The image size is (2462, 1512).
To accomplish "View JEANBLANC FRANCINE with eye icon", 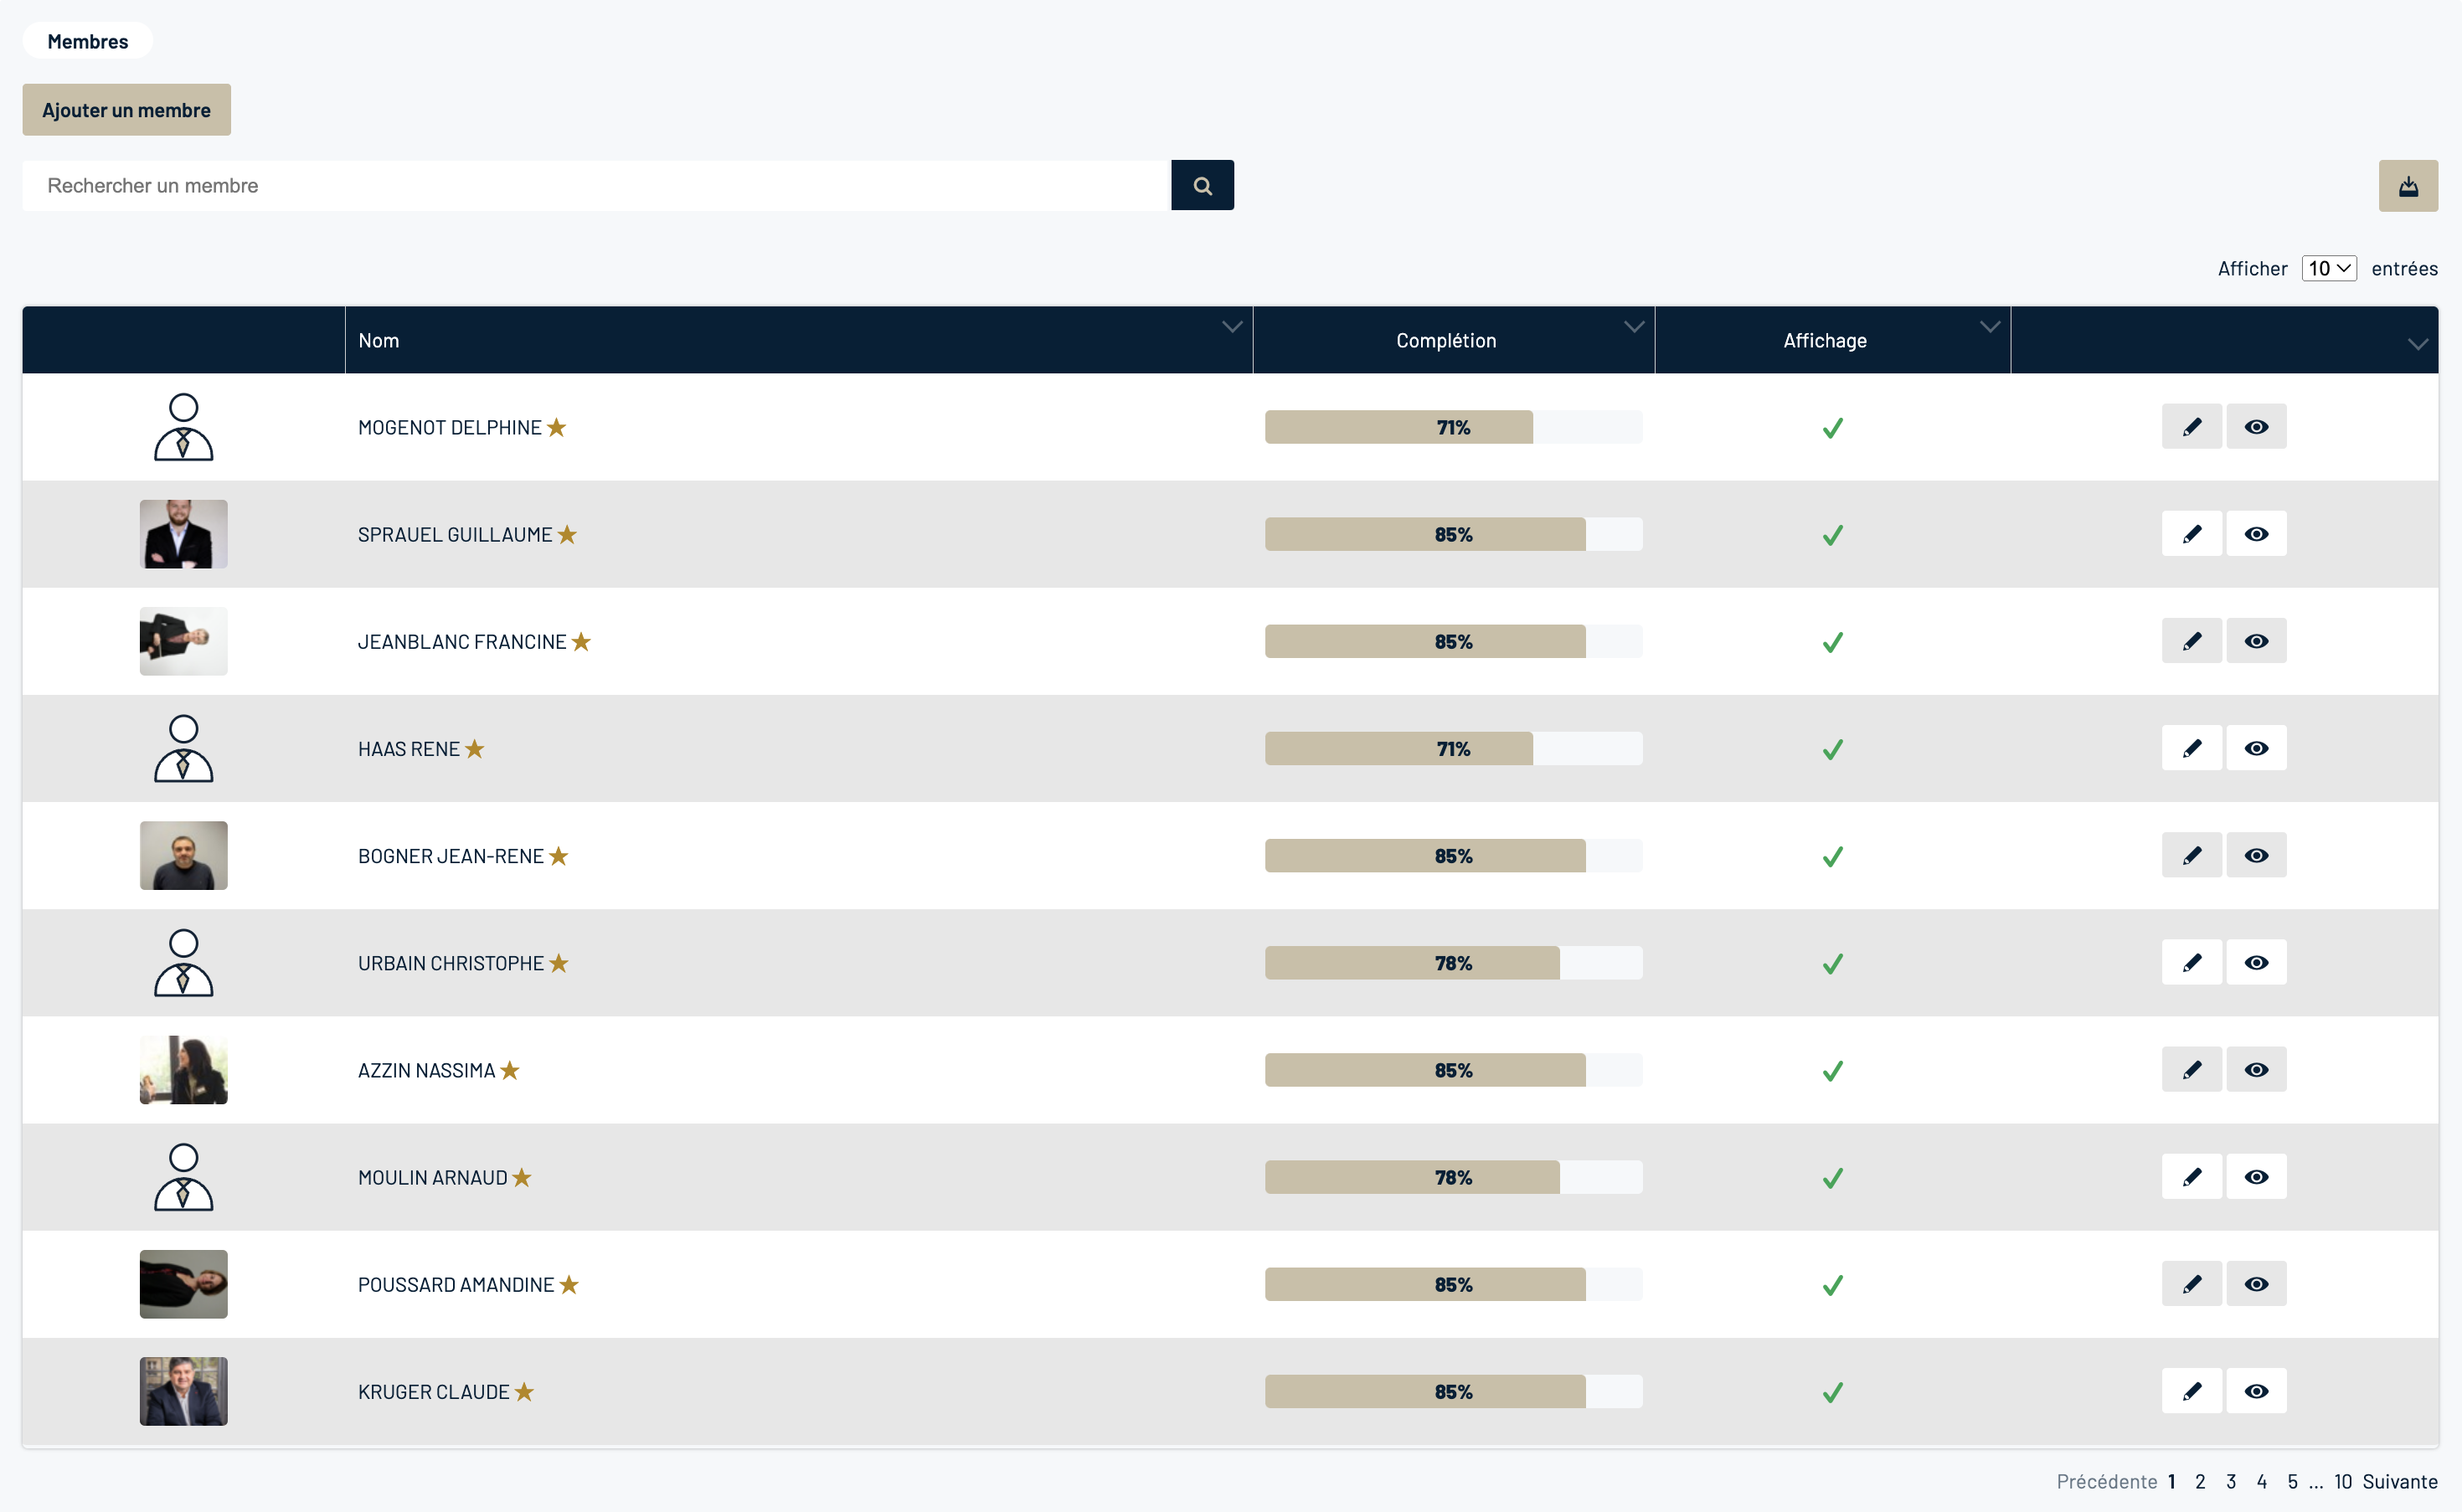I will [x=2255, y=641].
